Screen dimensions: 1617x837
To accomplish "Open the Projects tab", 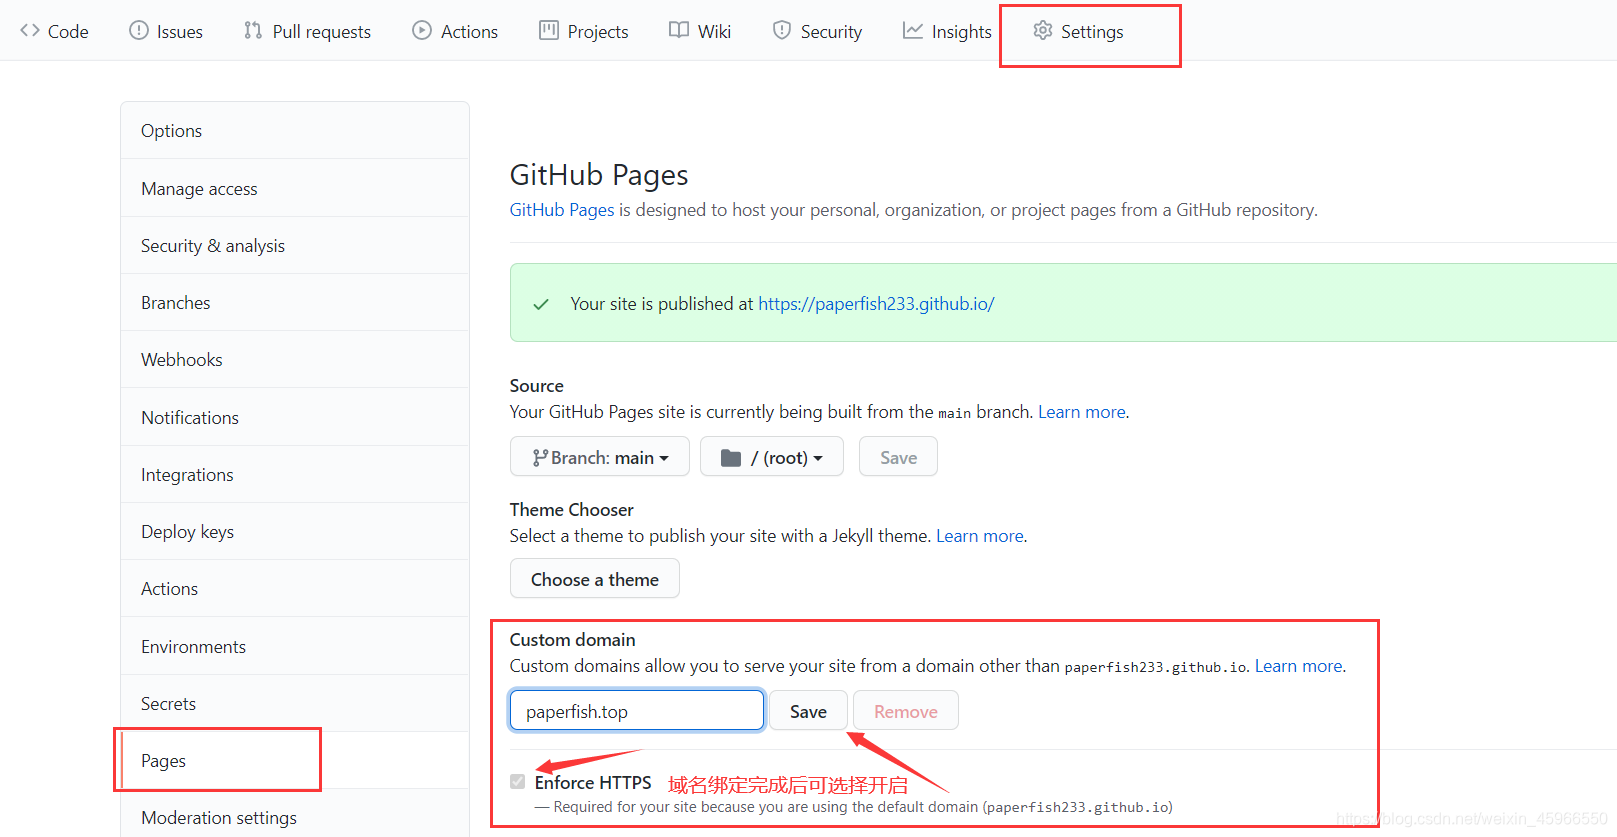I will coord(584,31).
